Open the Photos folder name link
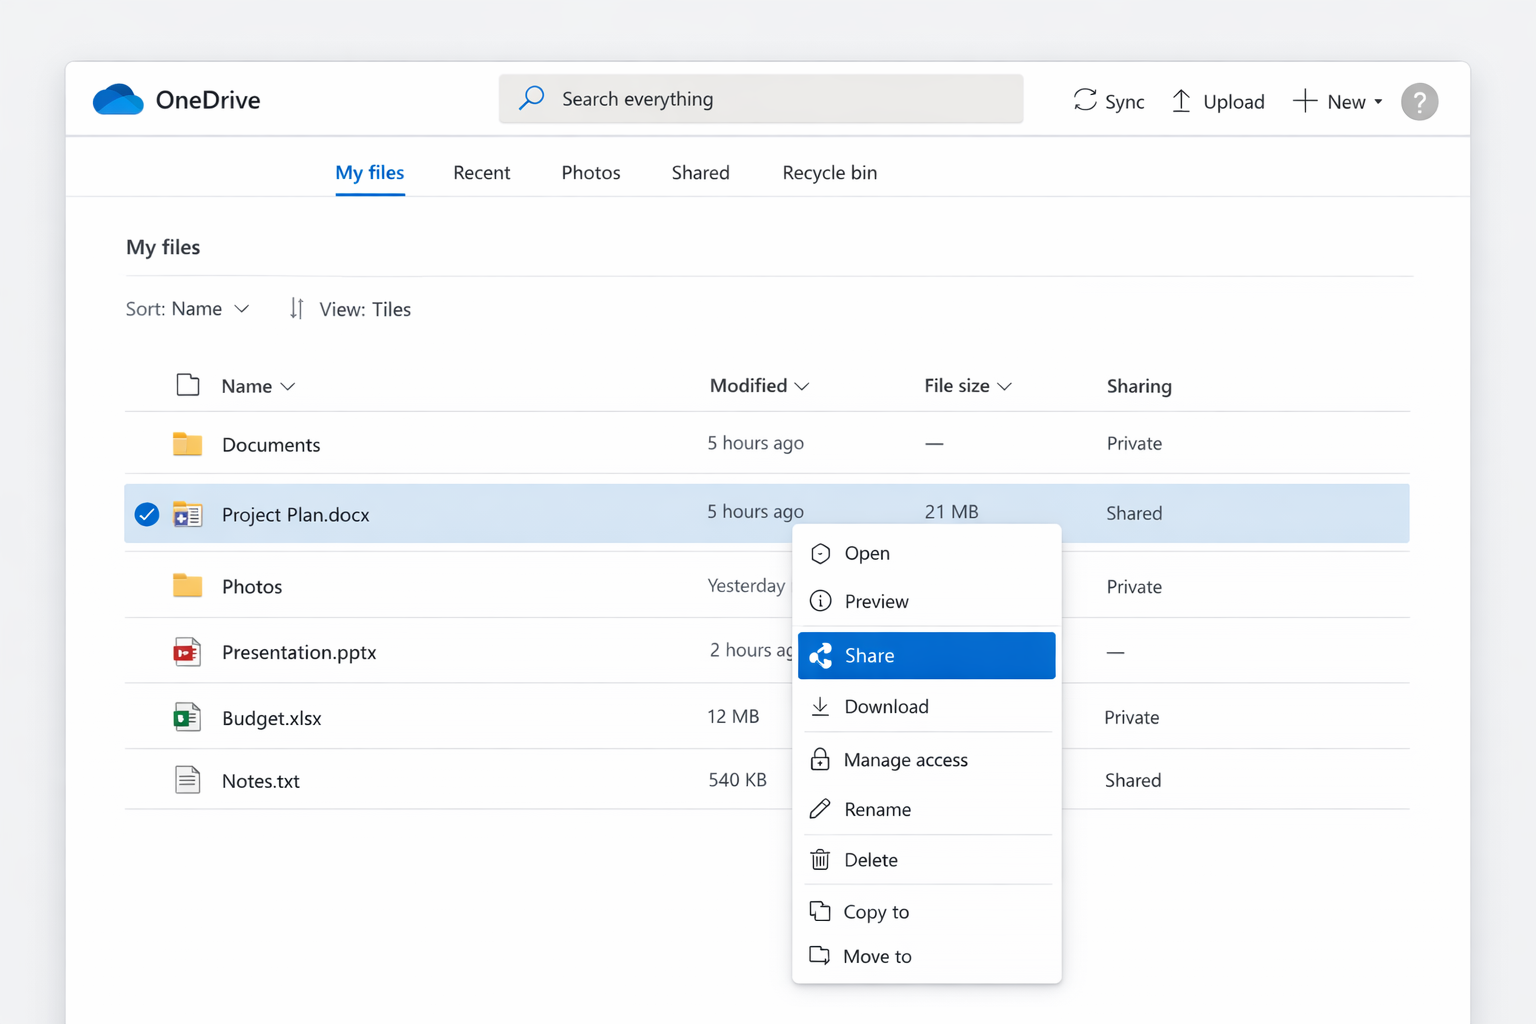 pos(252,587)
